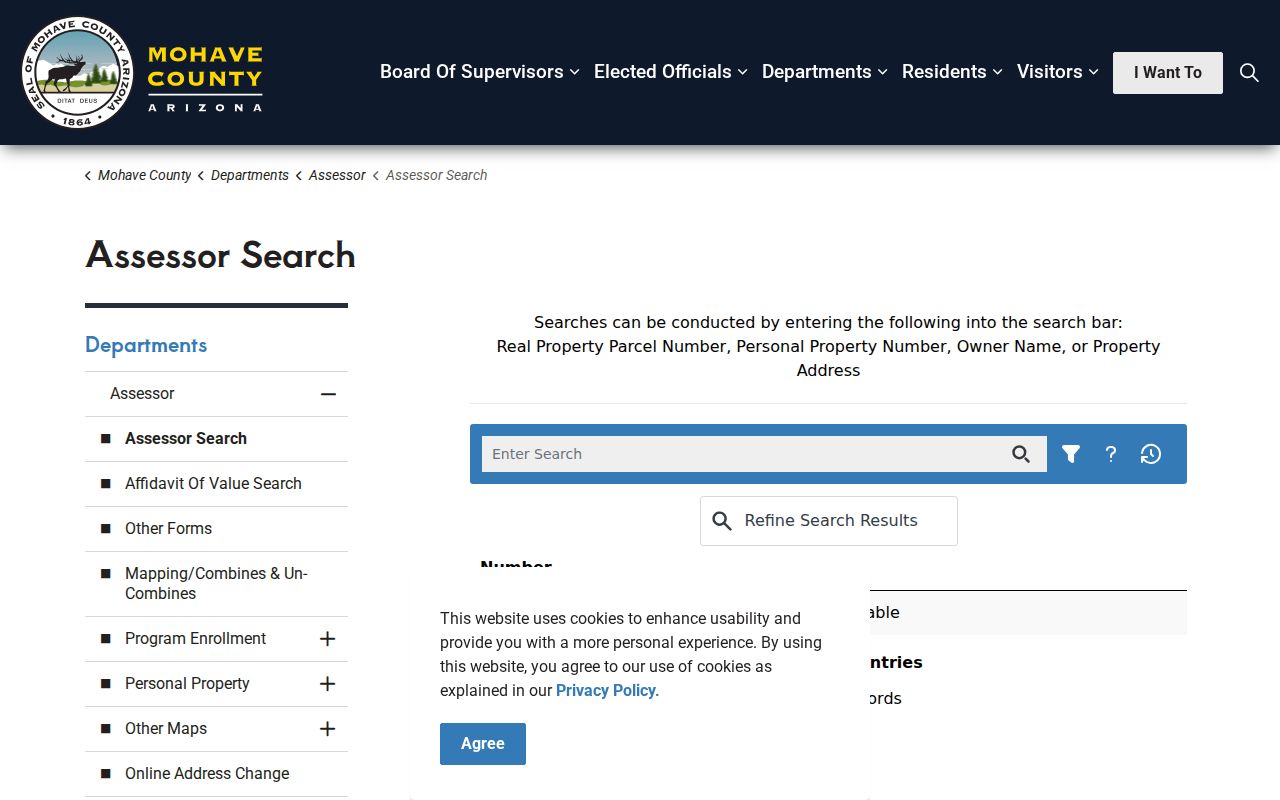Click the I Want To button
1280x800 pixels.
click(1168, 73)
